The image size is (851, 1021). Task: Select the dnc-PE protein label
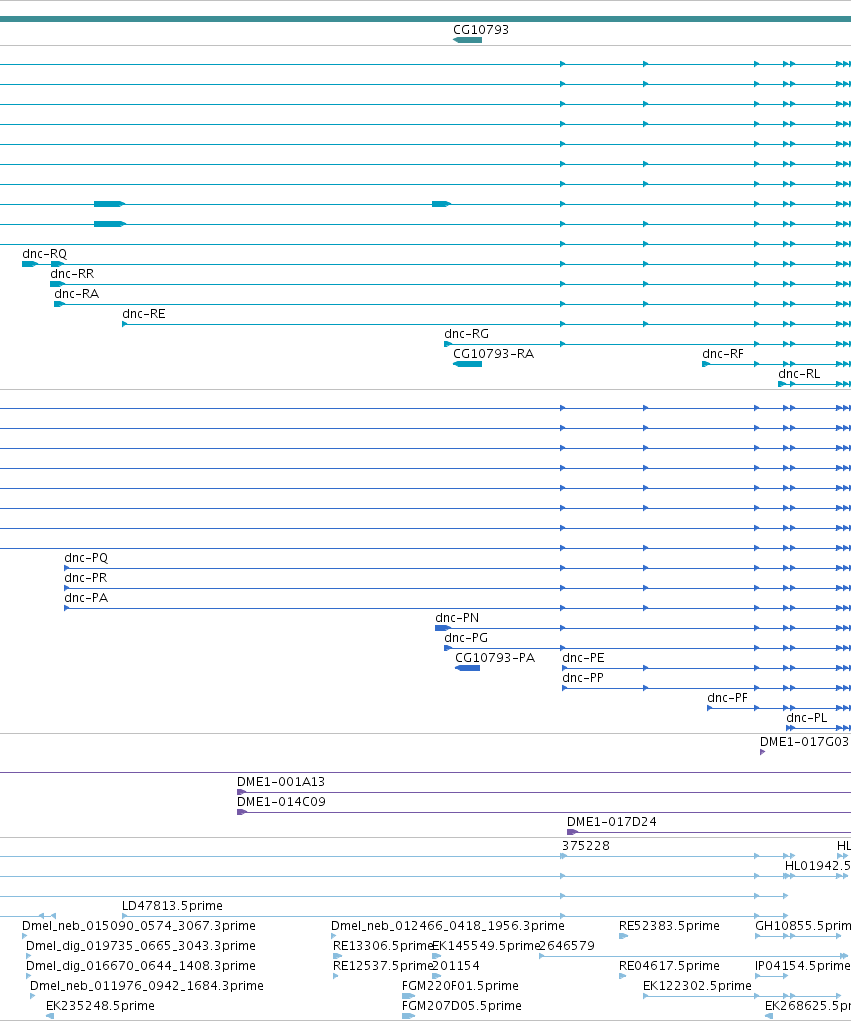[x=583, y=658]
